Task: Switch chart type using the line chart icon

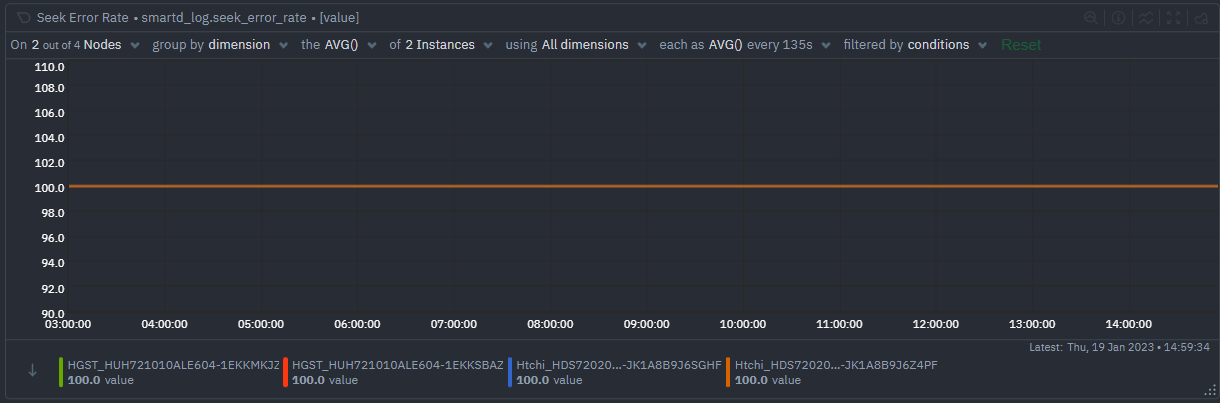Action: pos(1147,18)
